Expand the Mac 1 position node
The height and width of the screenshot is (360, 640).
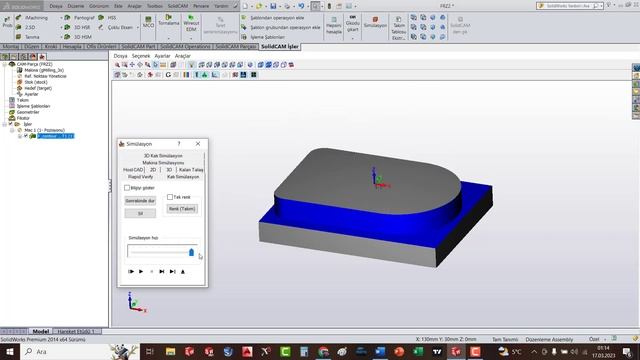[x=12, y=130]
